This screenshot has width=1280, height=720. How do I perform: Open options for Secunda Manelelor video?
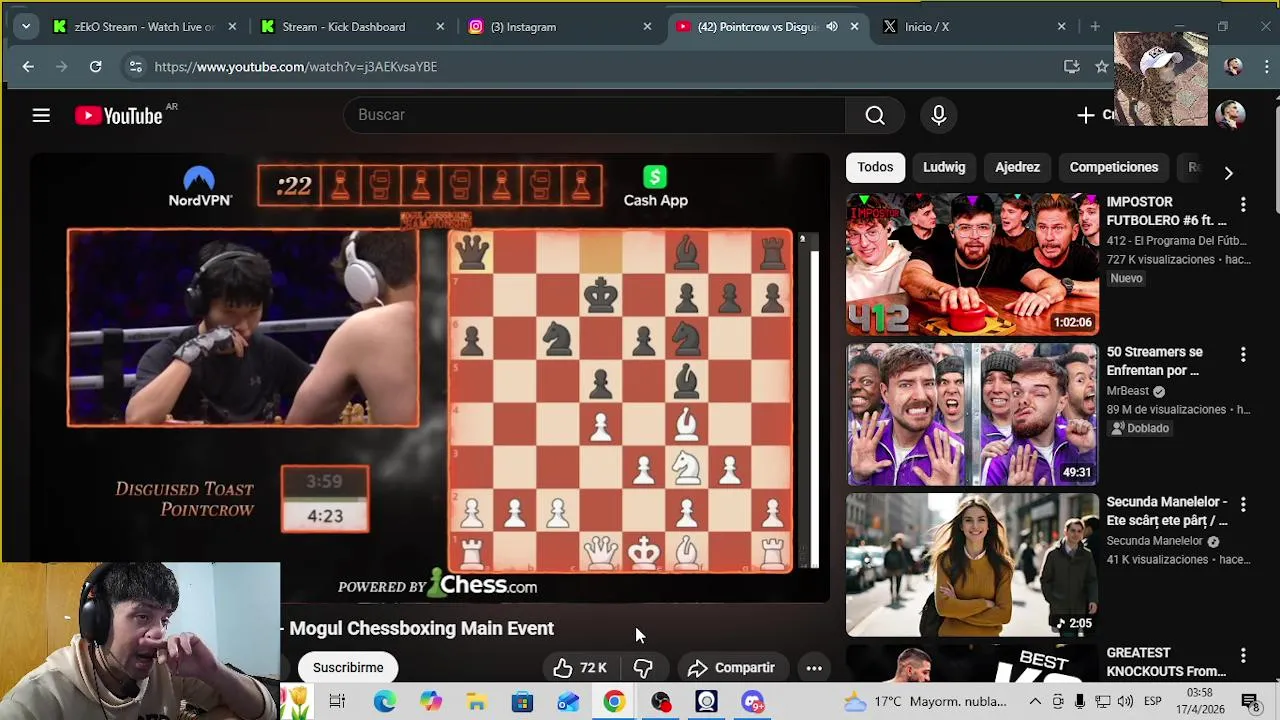coord(1243,504)
